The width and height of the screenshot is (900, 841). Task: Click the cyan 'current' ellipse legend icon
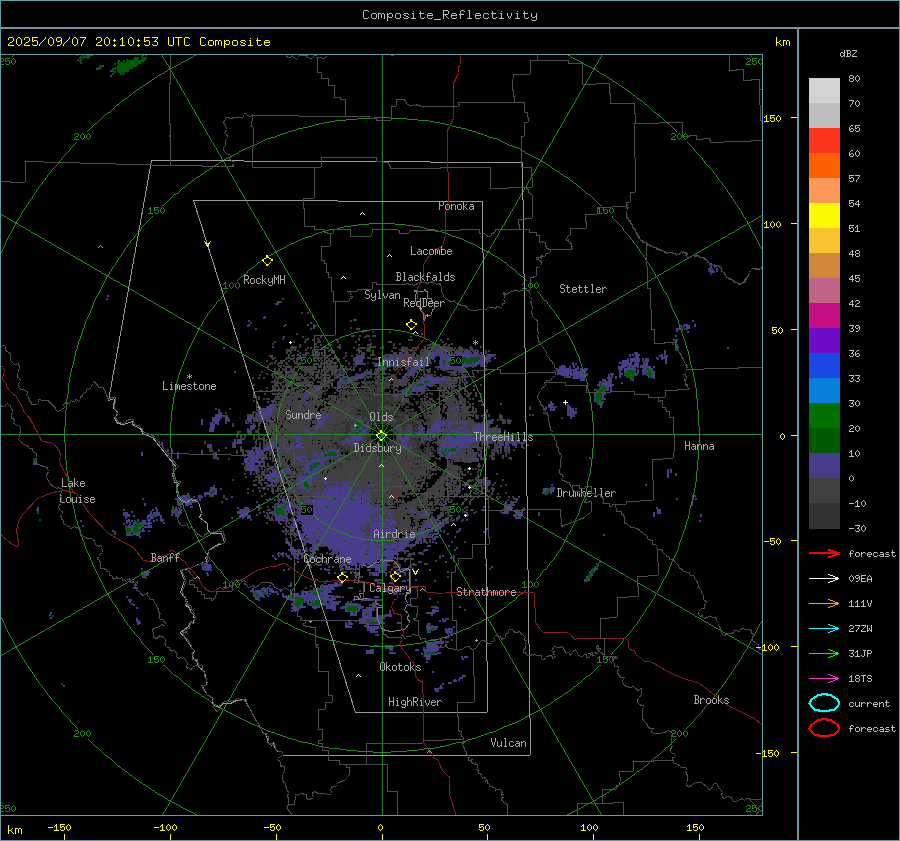click(x=824, y=703)
